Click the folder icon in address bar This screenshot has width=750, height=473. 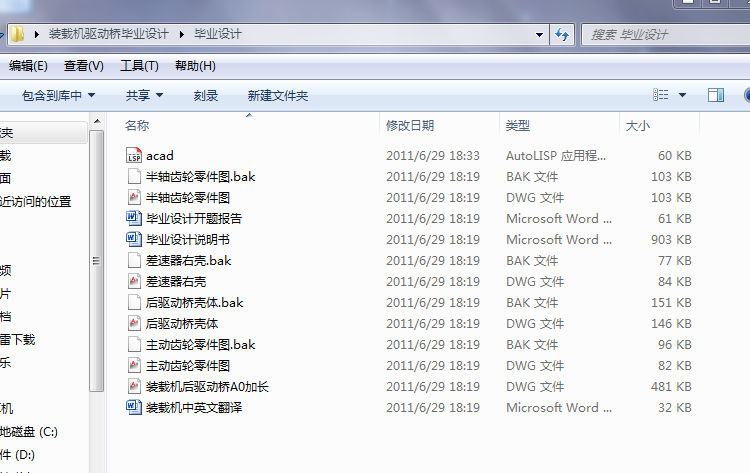[x=18, y=34]
